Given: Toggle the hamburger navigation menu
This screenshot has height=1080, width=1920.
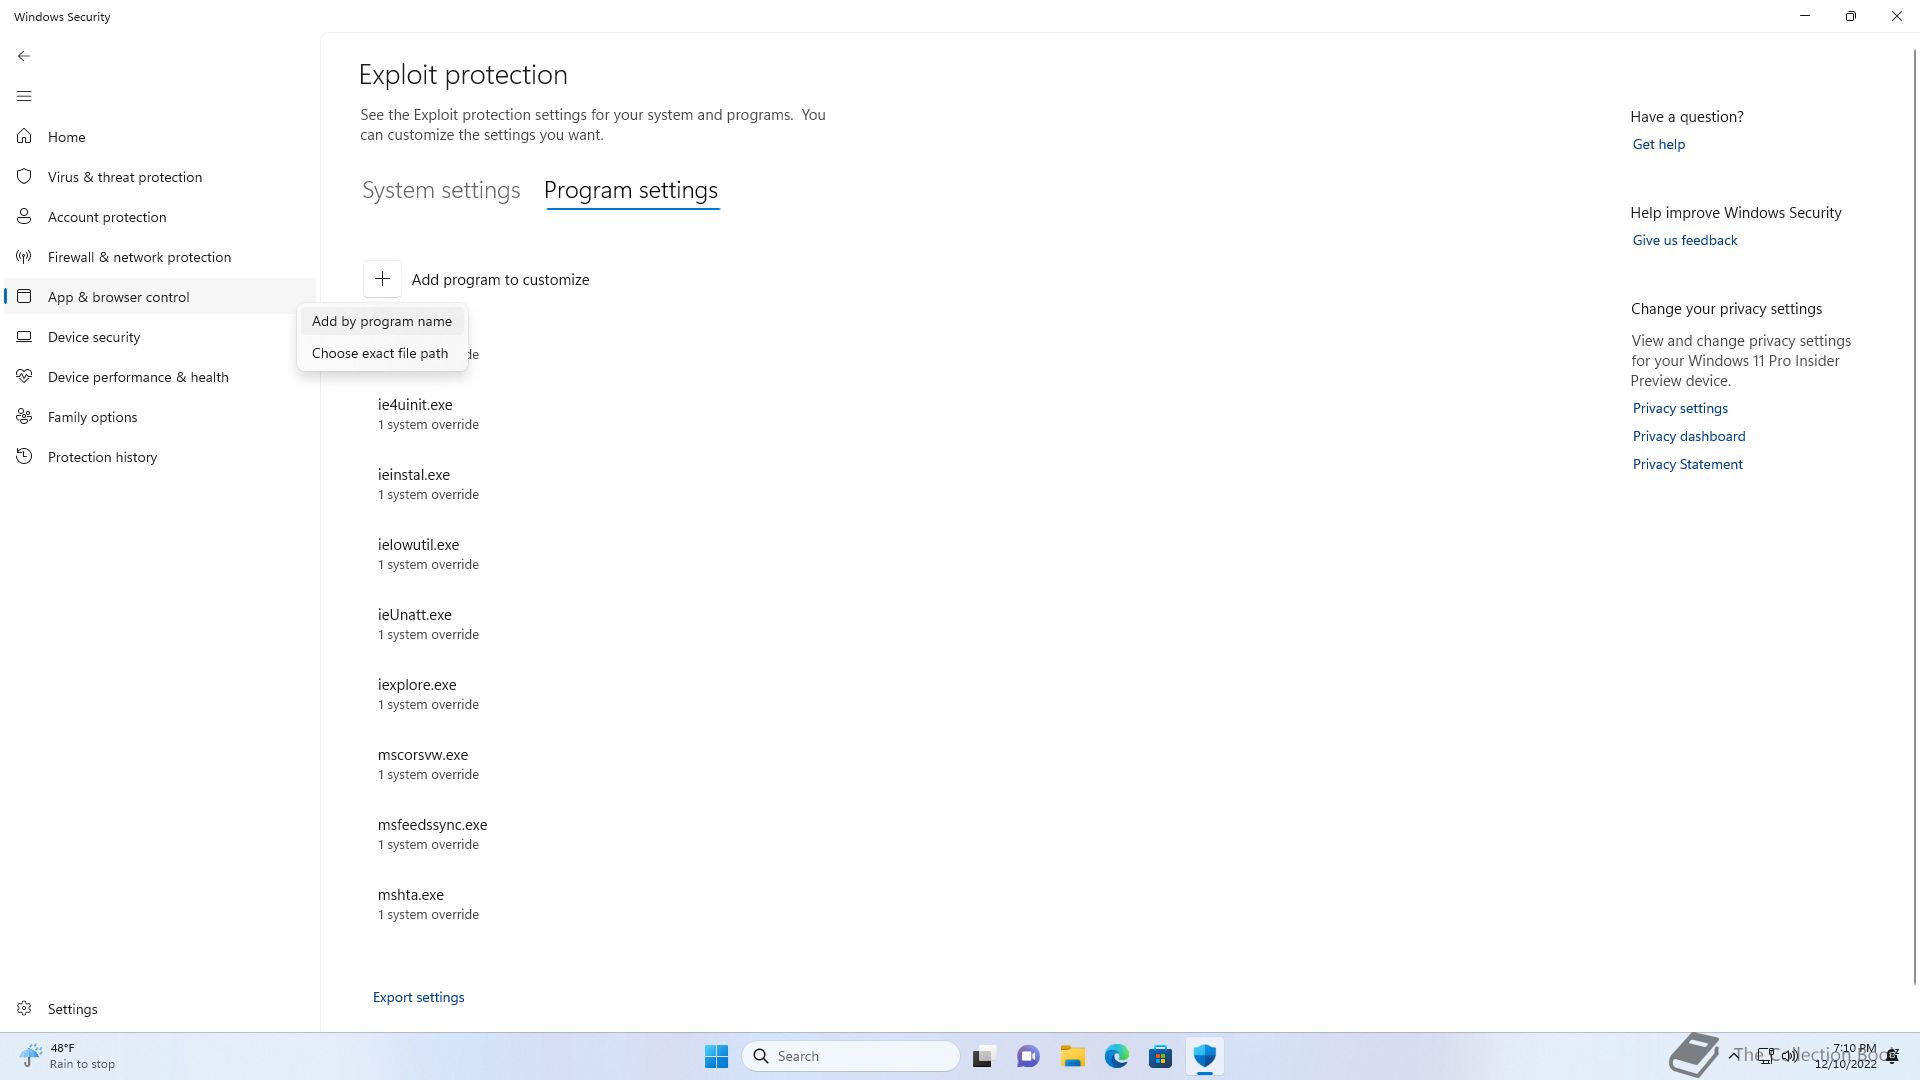Looking at the screenshot, I should click(x=24, y=96).
